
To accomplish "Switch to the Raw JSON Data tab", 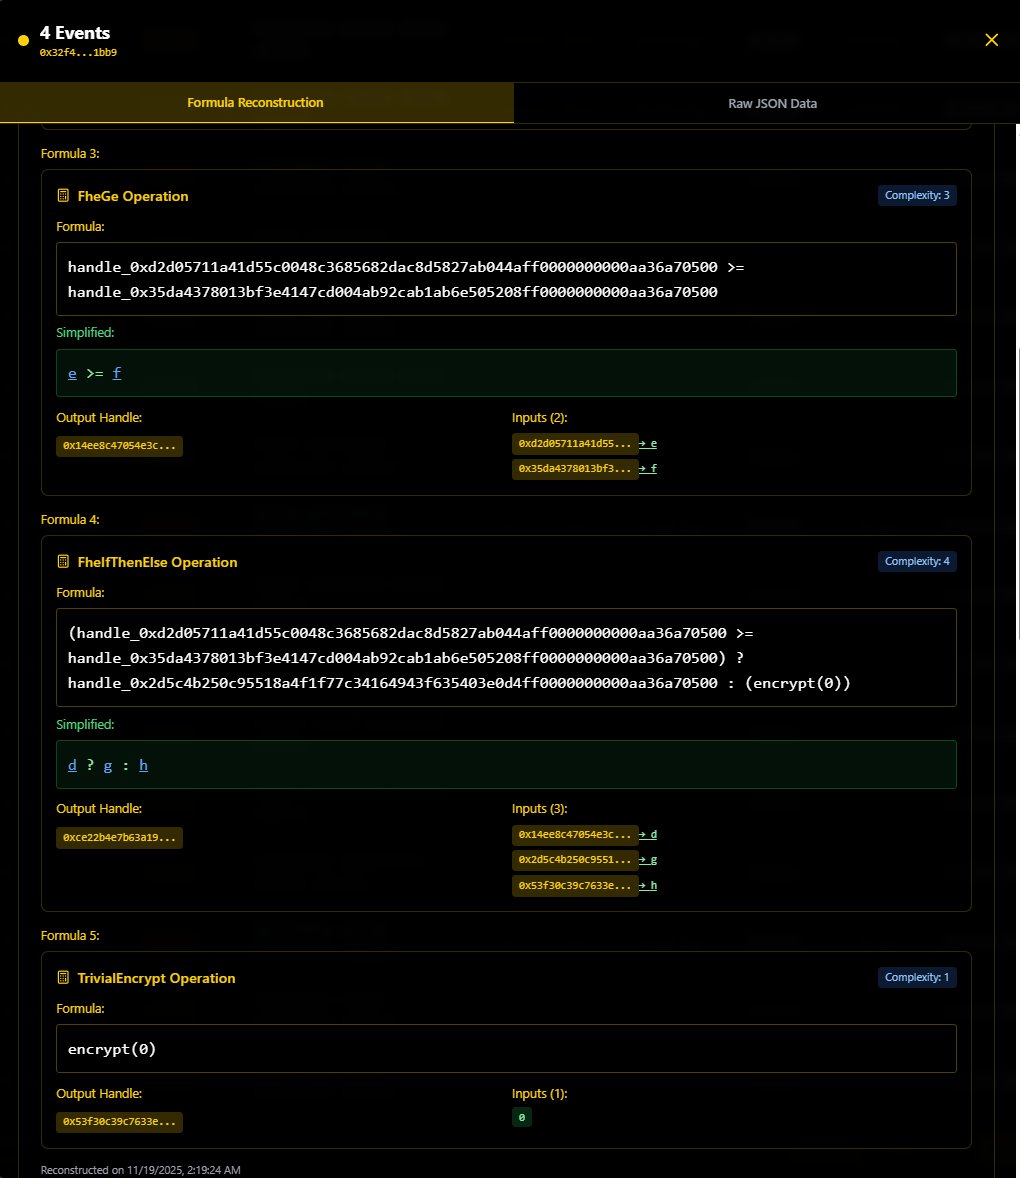I will 772,103.
